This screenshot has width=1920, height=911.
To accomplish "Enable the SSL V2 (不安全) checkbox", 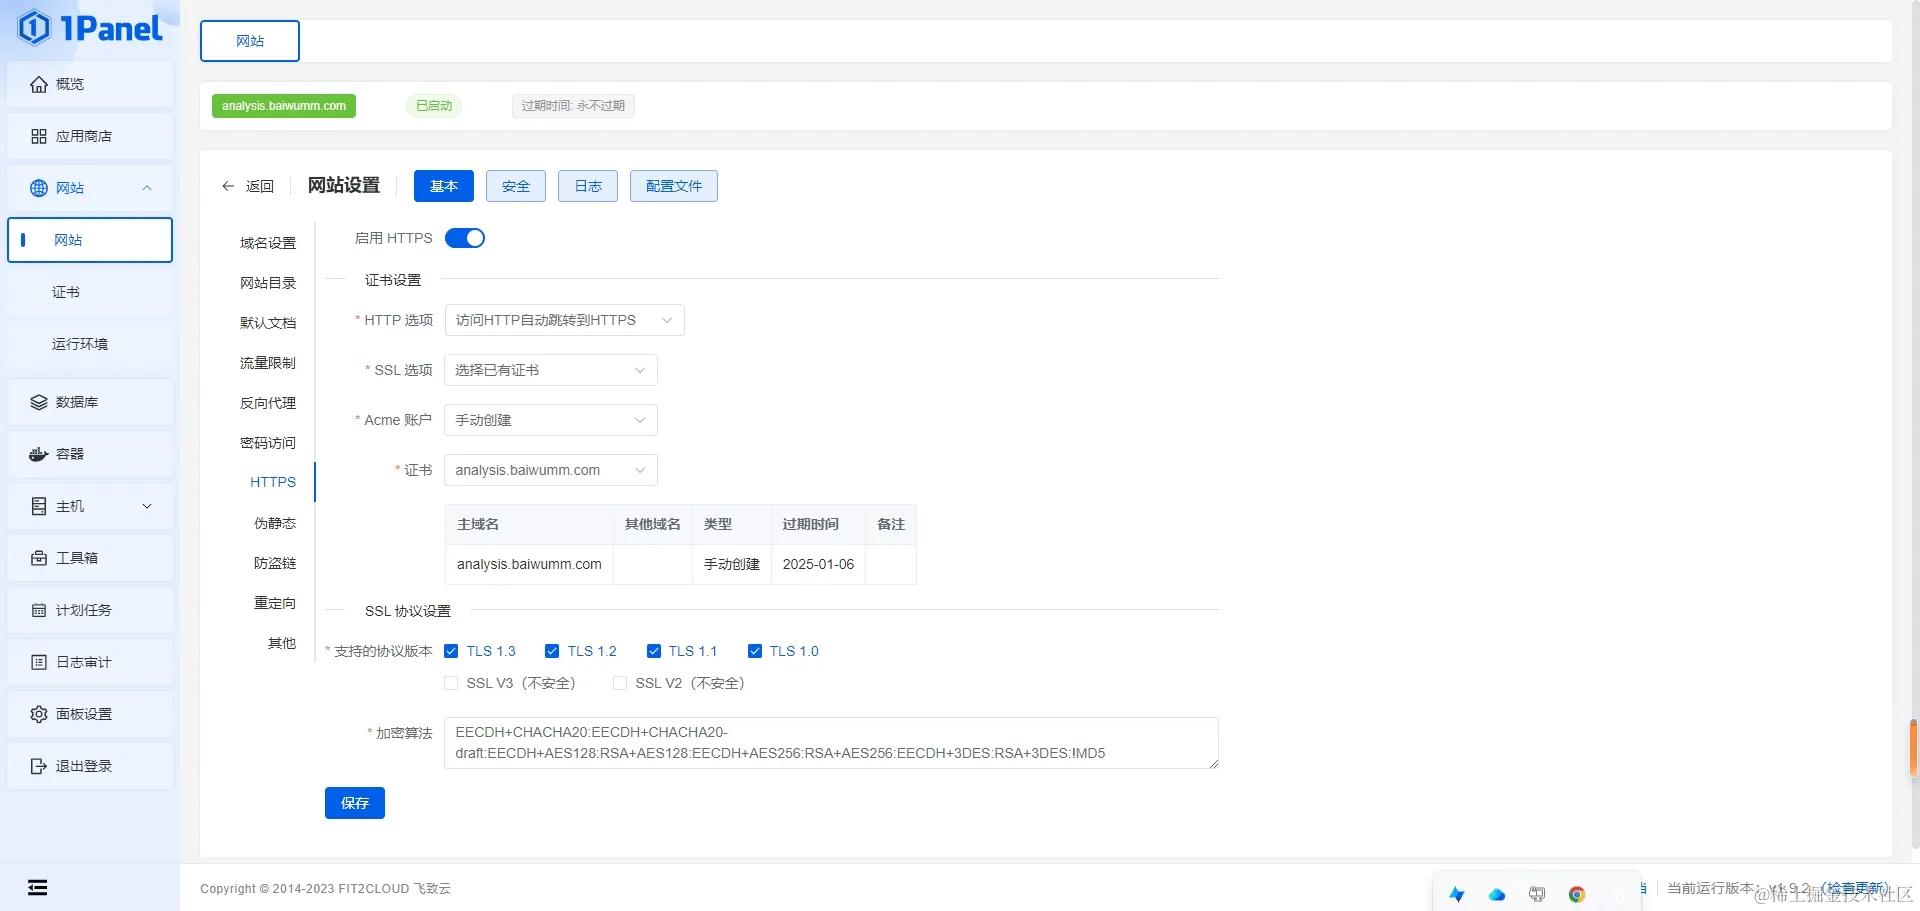I will click(x=620, y=683).
